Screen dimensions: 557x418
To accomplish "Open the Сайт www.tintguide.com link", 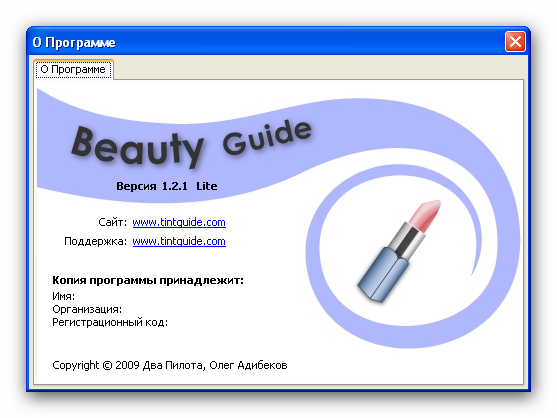I will (179, 222).
